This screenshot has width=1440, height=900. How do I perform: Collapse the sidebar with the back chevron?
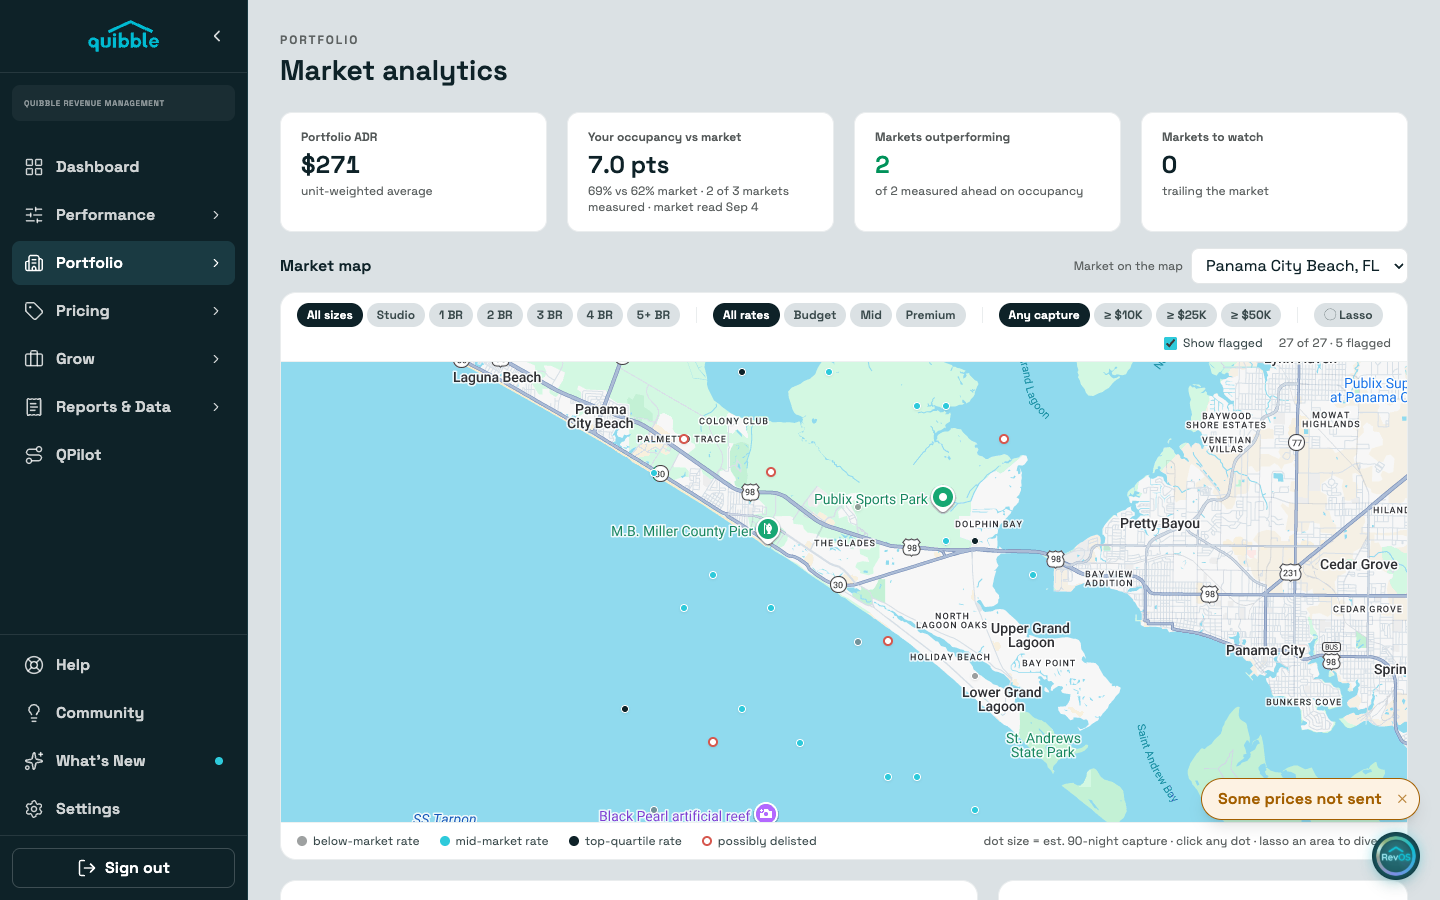pos(217,36)
